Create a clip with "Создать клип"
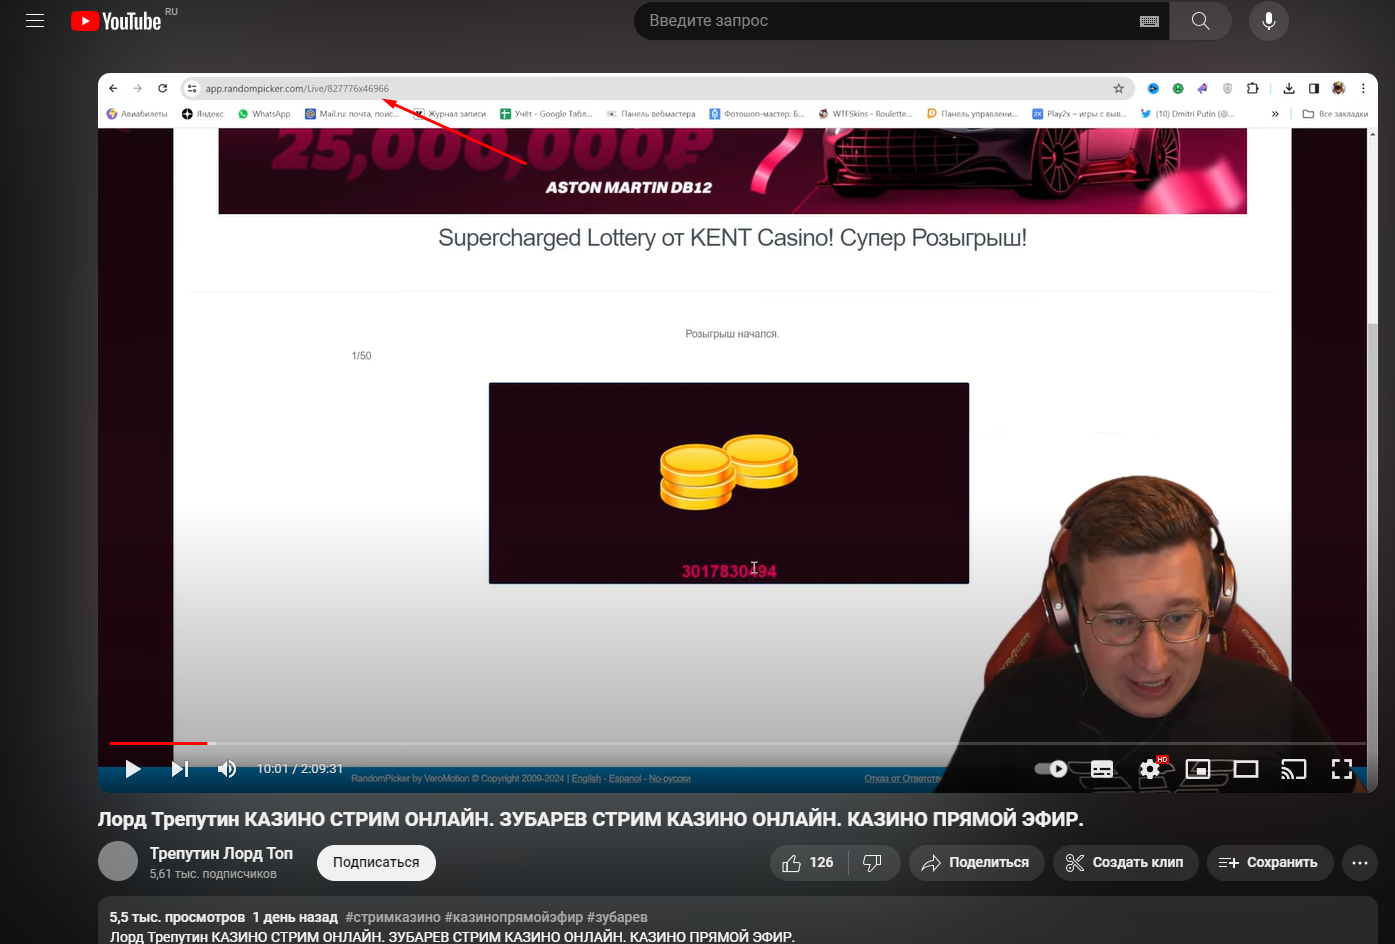Viewport: 1395px width, 944px height. coord(1125,863)
